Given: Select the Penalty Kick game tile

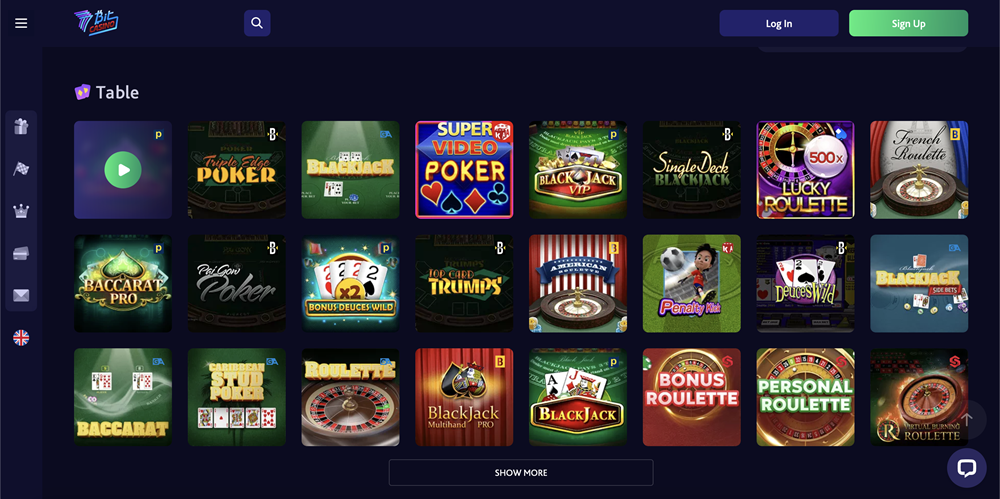Looking at the screenshot, I should pos(692,283).
